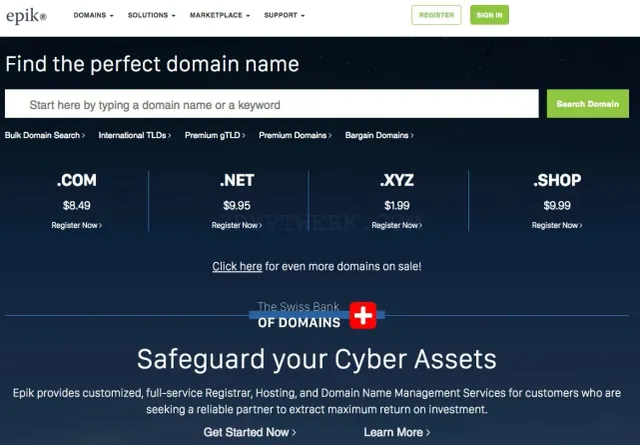Click the Register button in header
The height and width of the screenshot is (445, 640).
pos(436,15)
